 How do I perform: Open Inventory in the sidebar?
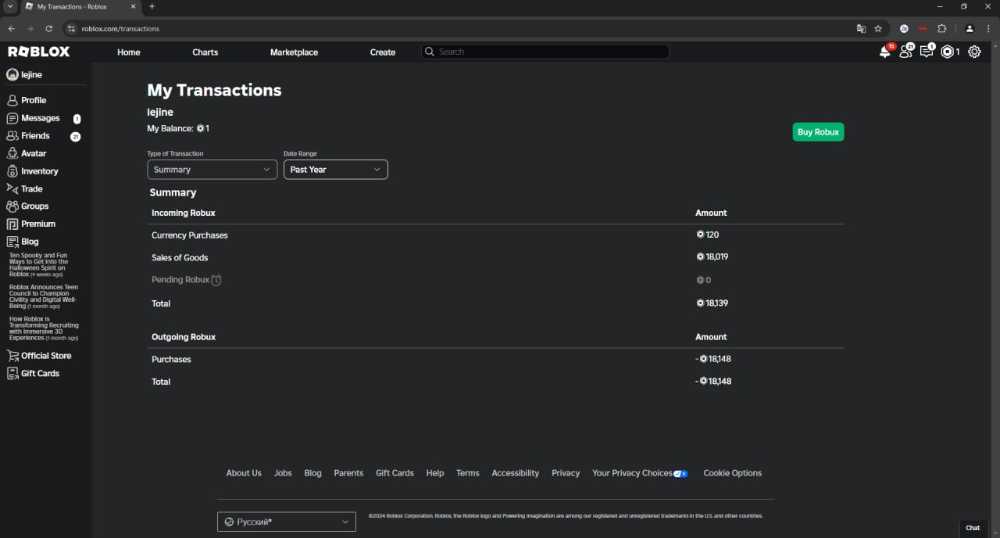tap(39, 171)
